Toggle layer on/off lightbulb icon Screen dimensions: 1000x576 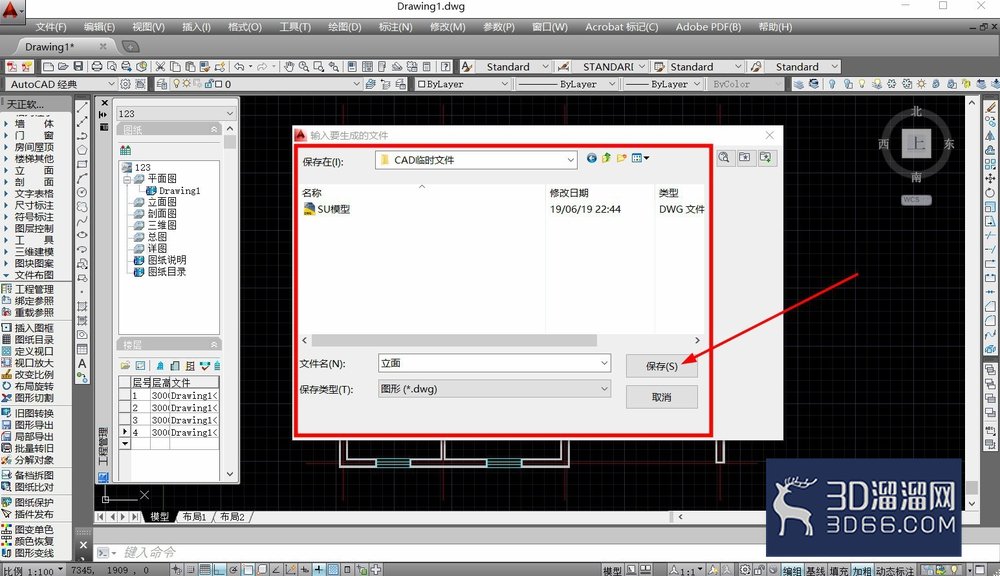tap(177, 84)
